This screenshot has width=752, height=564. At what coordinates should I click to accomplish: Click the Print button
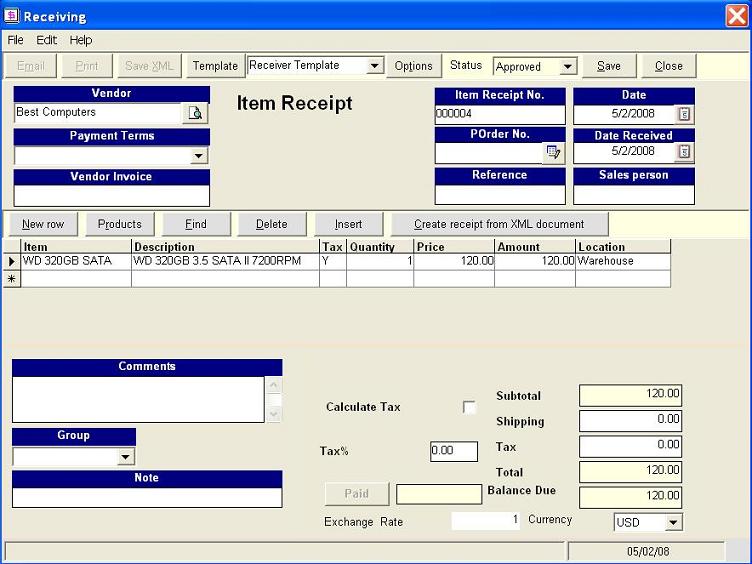coord(86,66)
